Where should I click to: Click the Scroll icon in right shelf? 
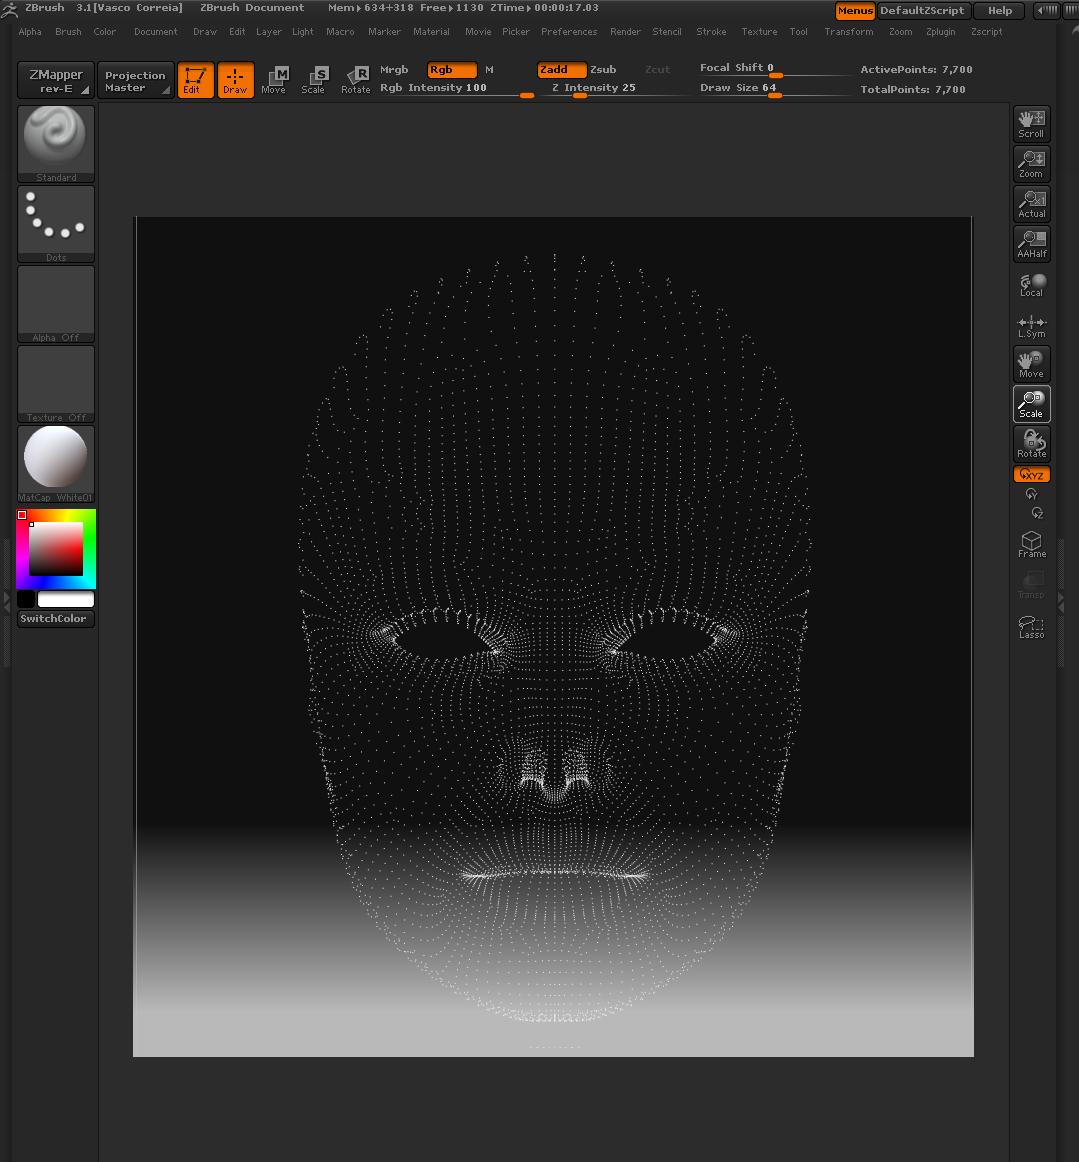point(1031,124)
